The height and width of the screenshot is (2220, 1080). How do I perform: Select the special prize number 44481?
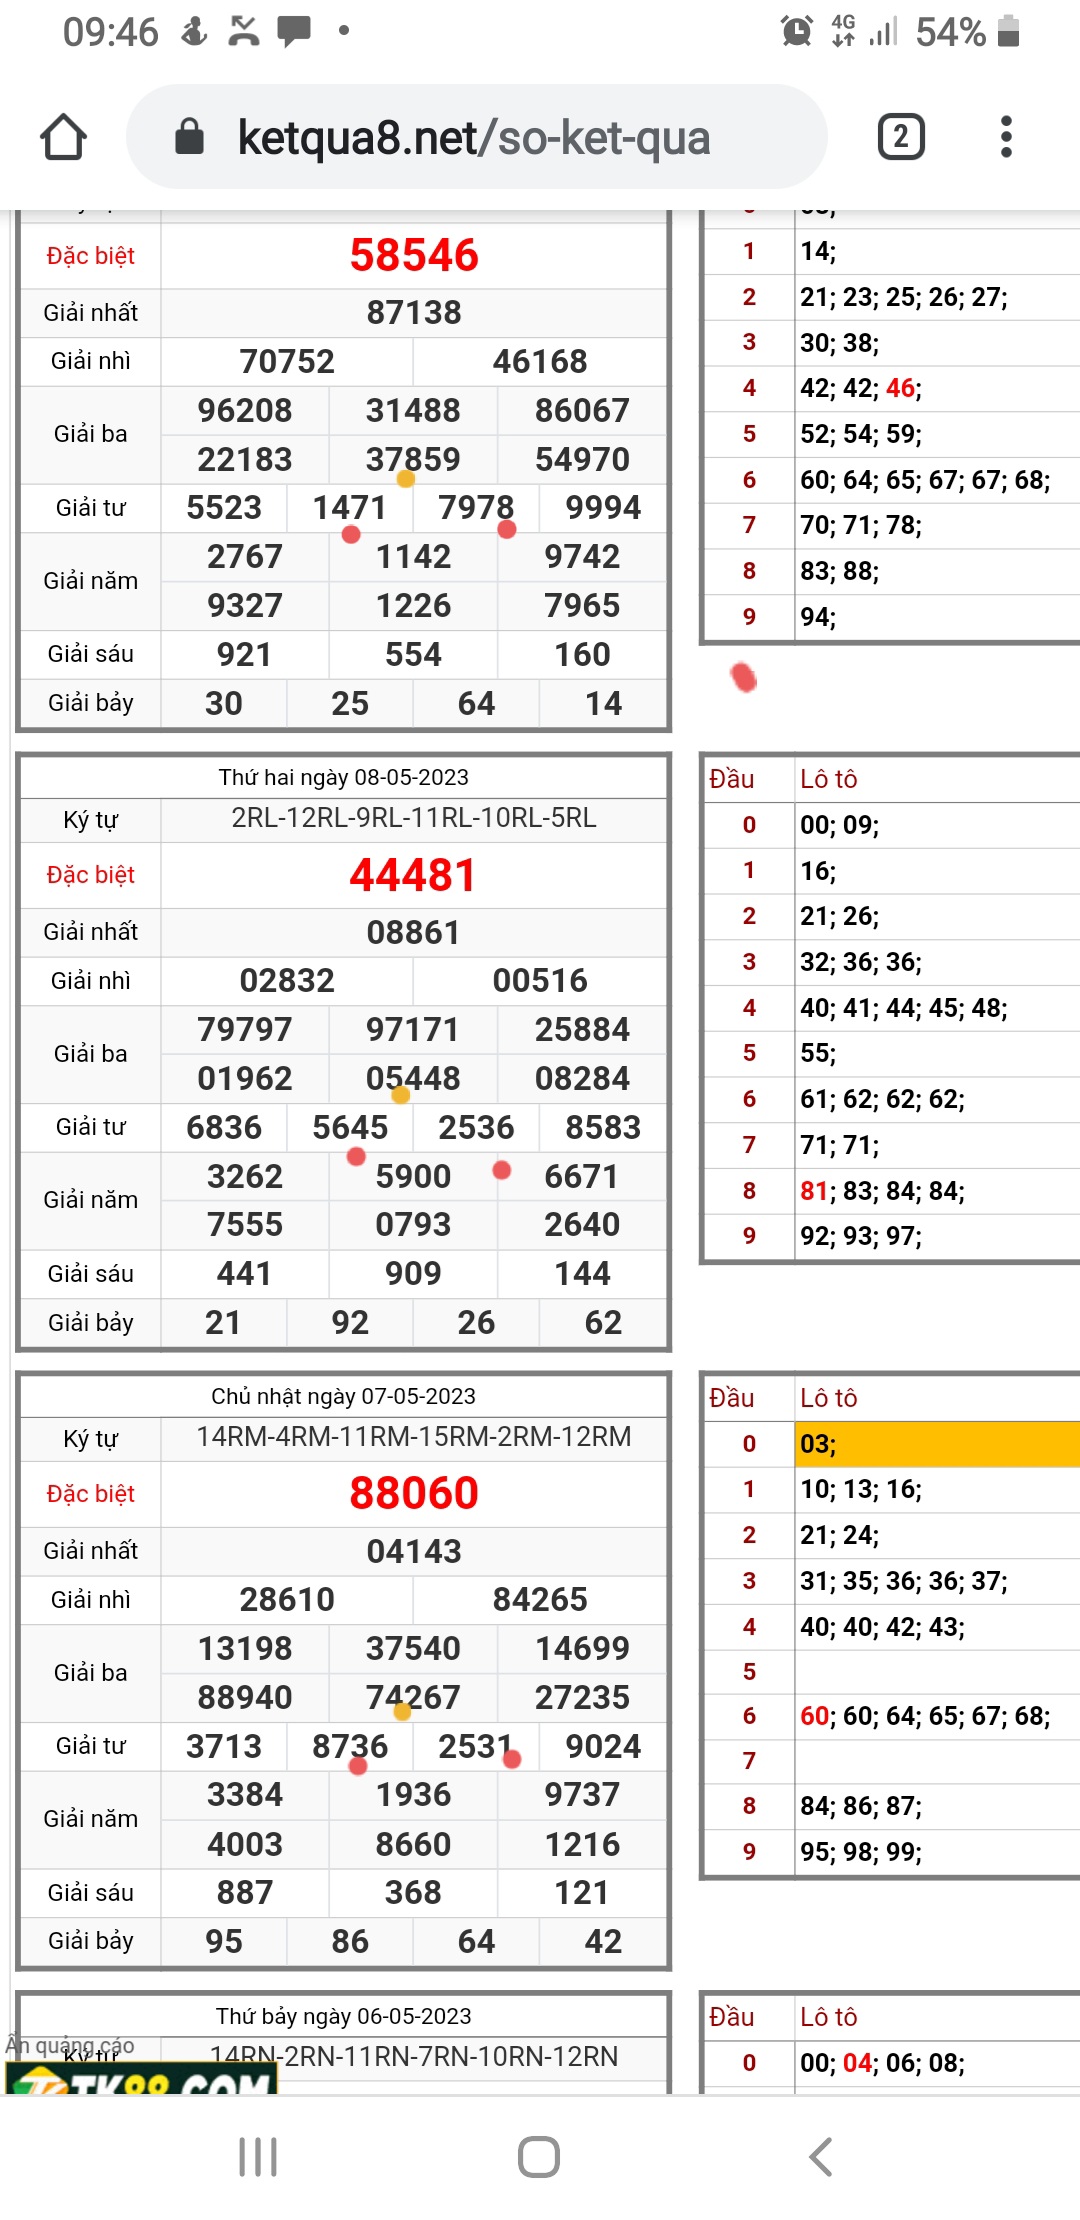[x=413, y=875]
